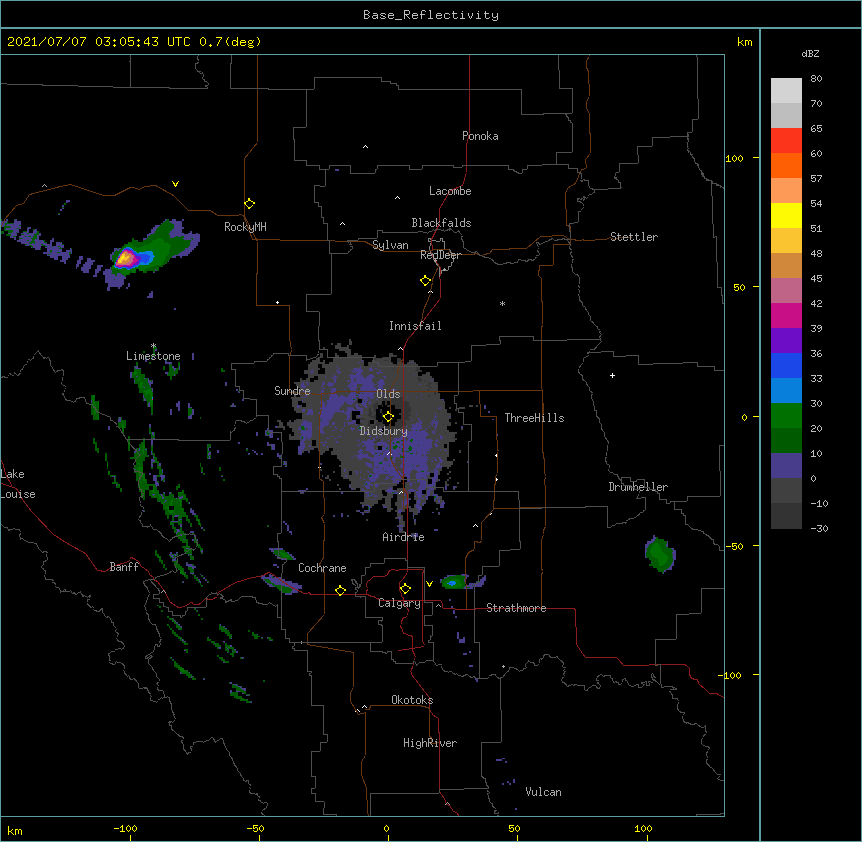The width and height of the screenshot is (862, 842).
Task: Click the RedDeer city label
Action: click(x=440, y=255)
